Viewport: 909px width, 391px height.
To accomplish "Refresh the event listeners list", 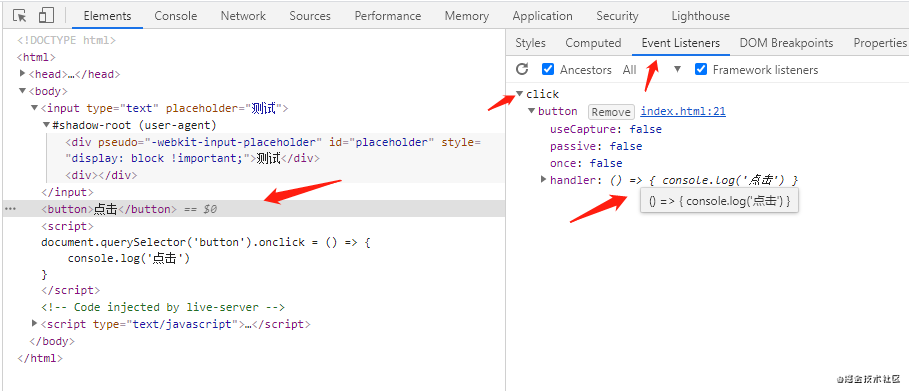I will (522, 70).
